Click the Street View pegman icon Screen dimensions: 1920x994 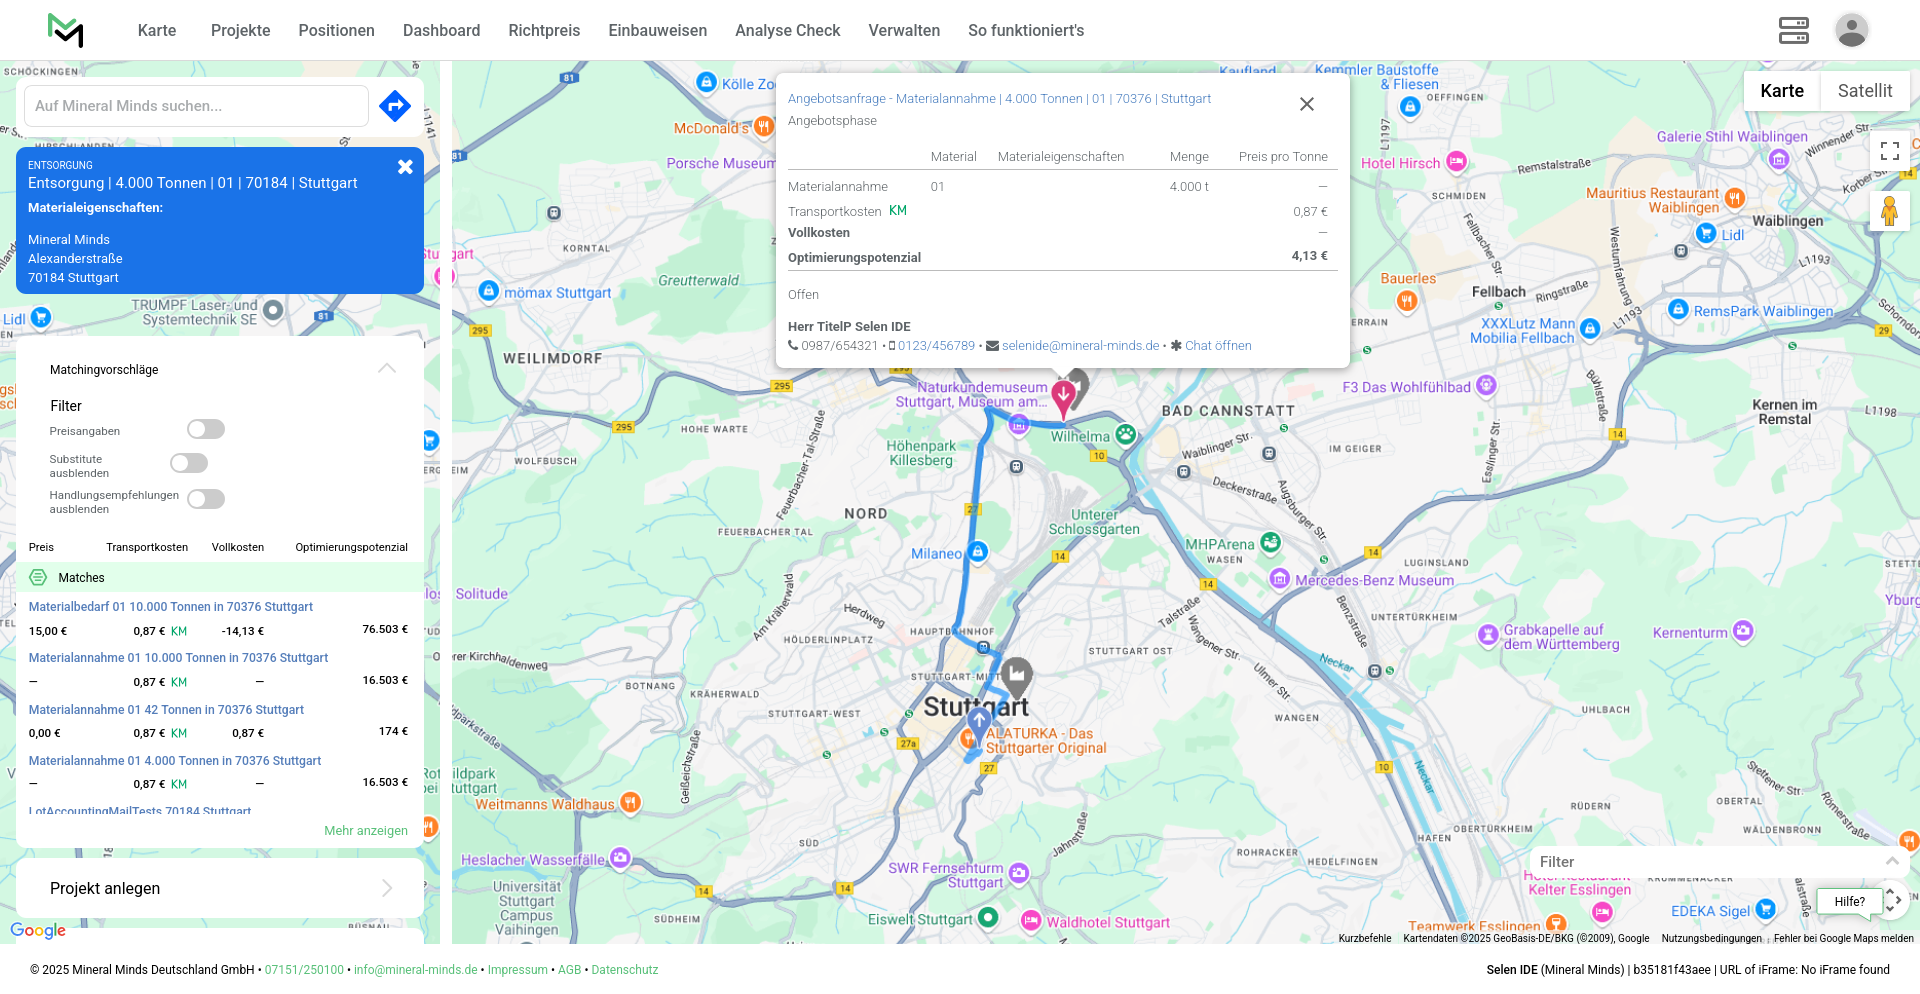coord(1889,211)
